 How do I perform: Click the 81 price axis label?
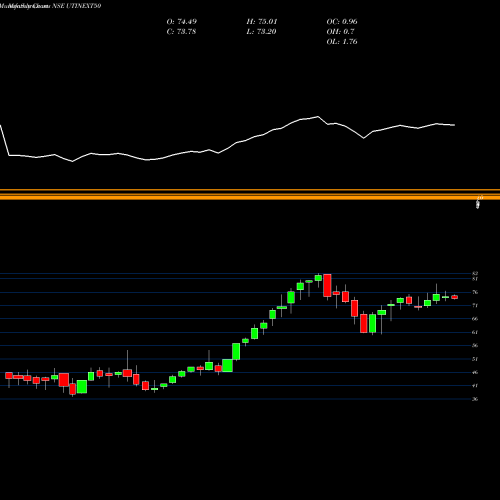[475, 279]
